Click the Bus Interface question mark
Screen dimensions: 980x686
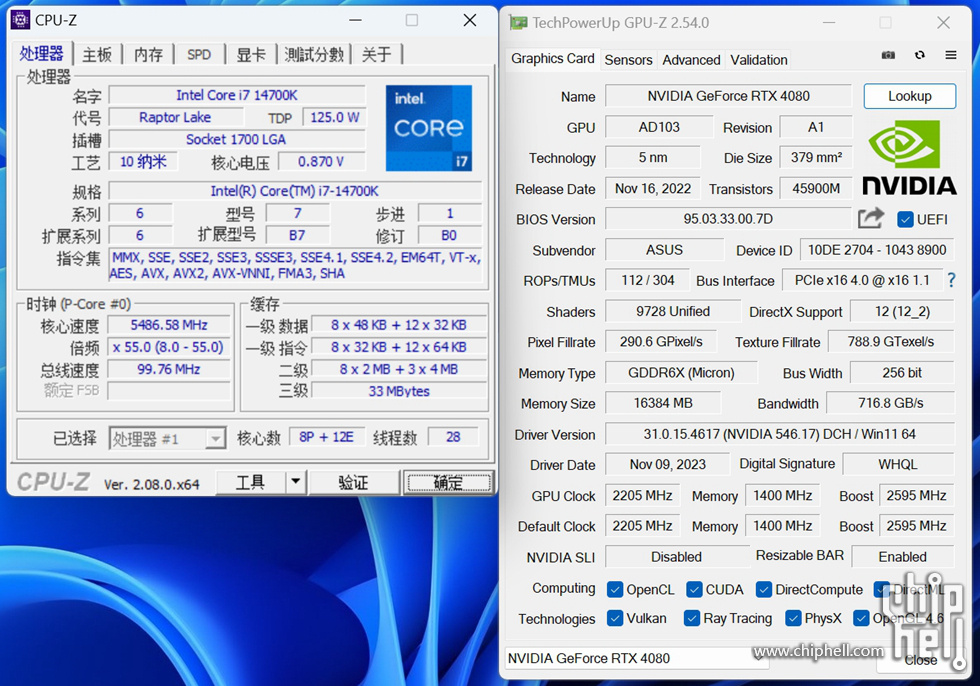pos(951,280)
